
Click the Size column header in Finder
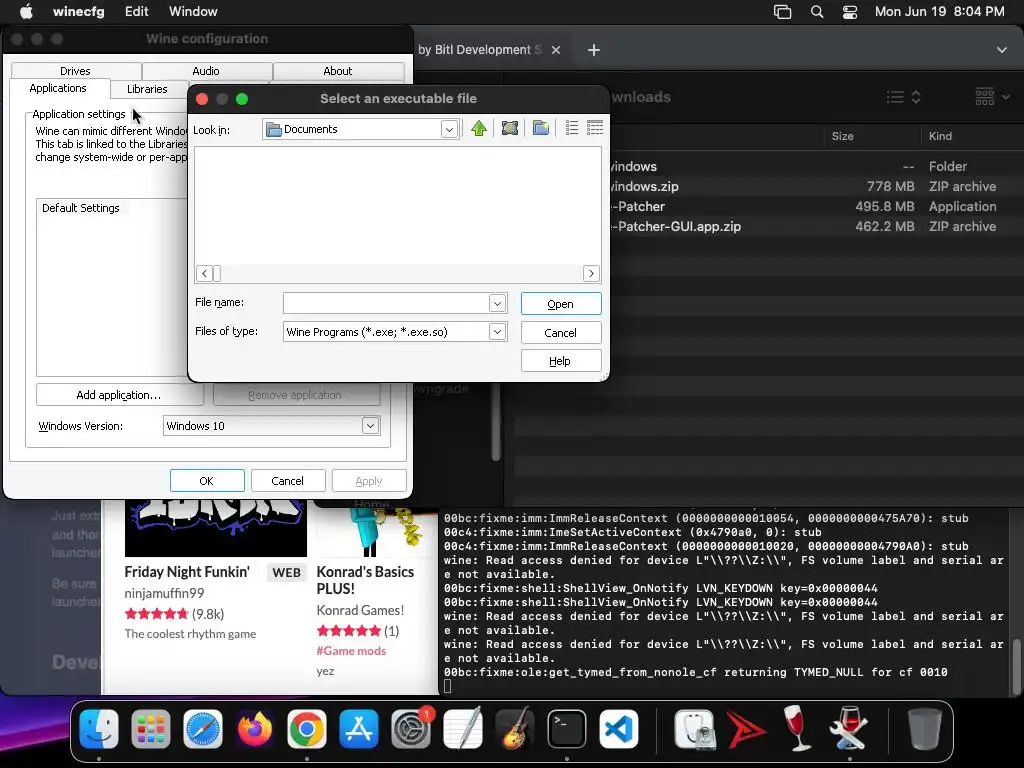(x=842, y=136)
